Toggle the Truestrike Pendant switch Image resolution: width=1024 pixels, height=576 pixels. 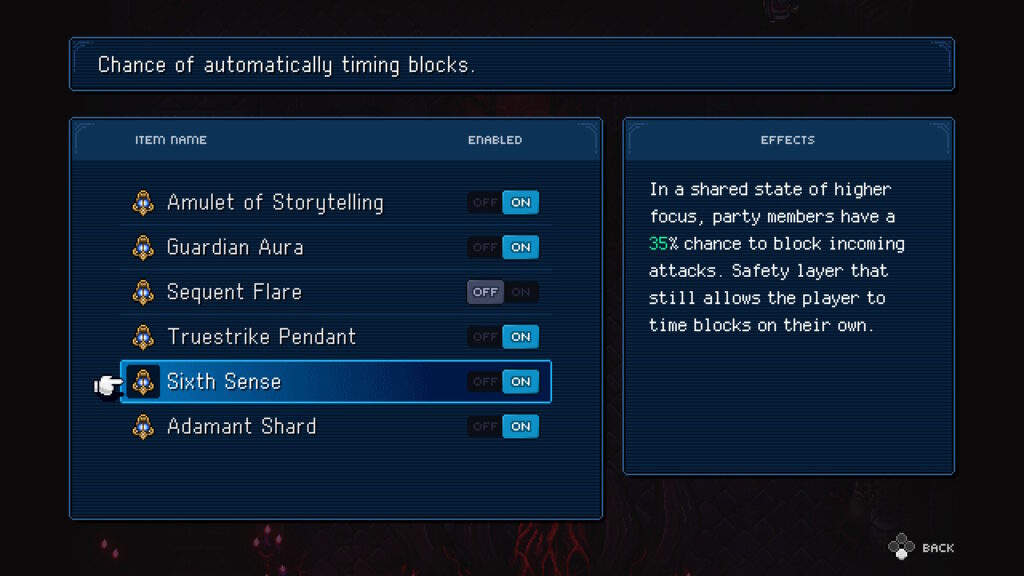click(x=503, y=337)
